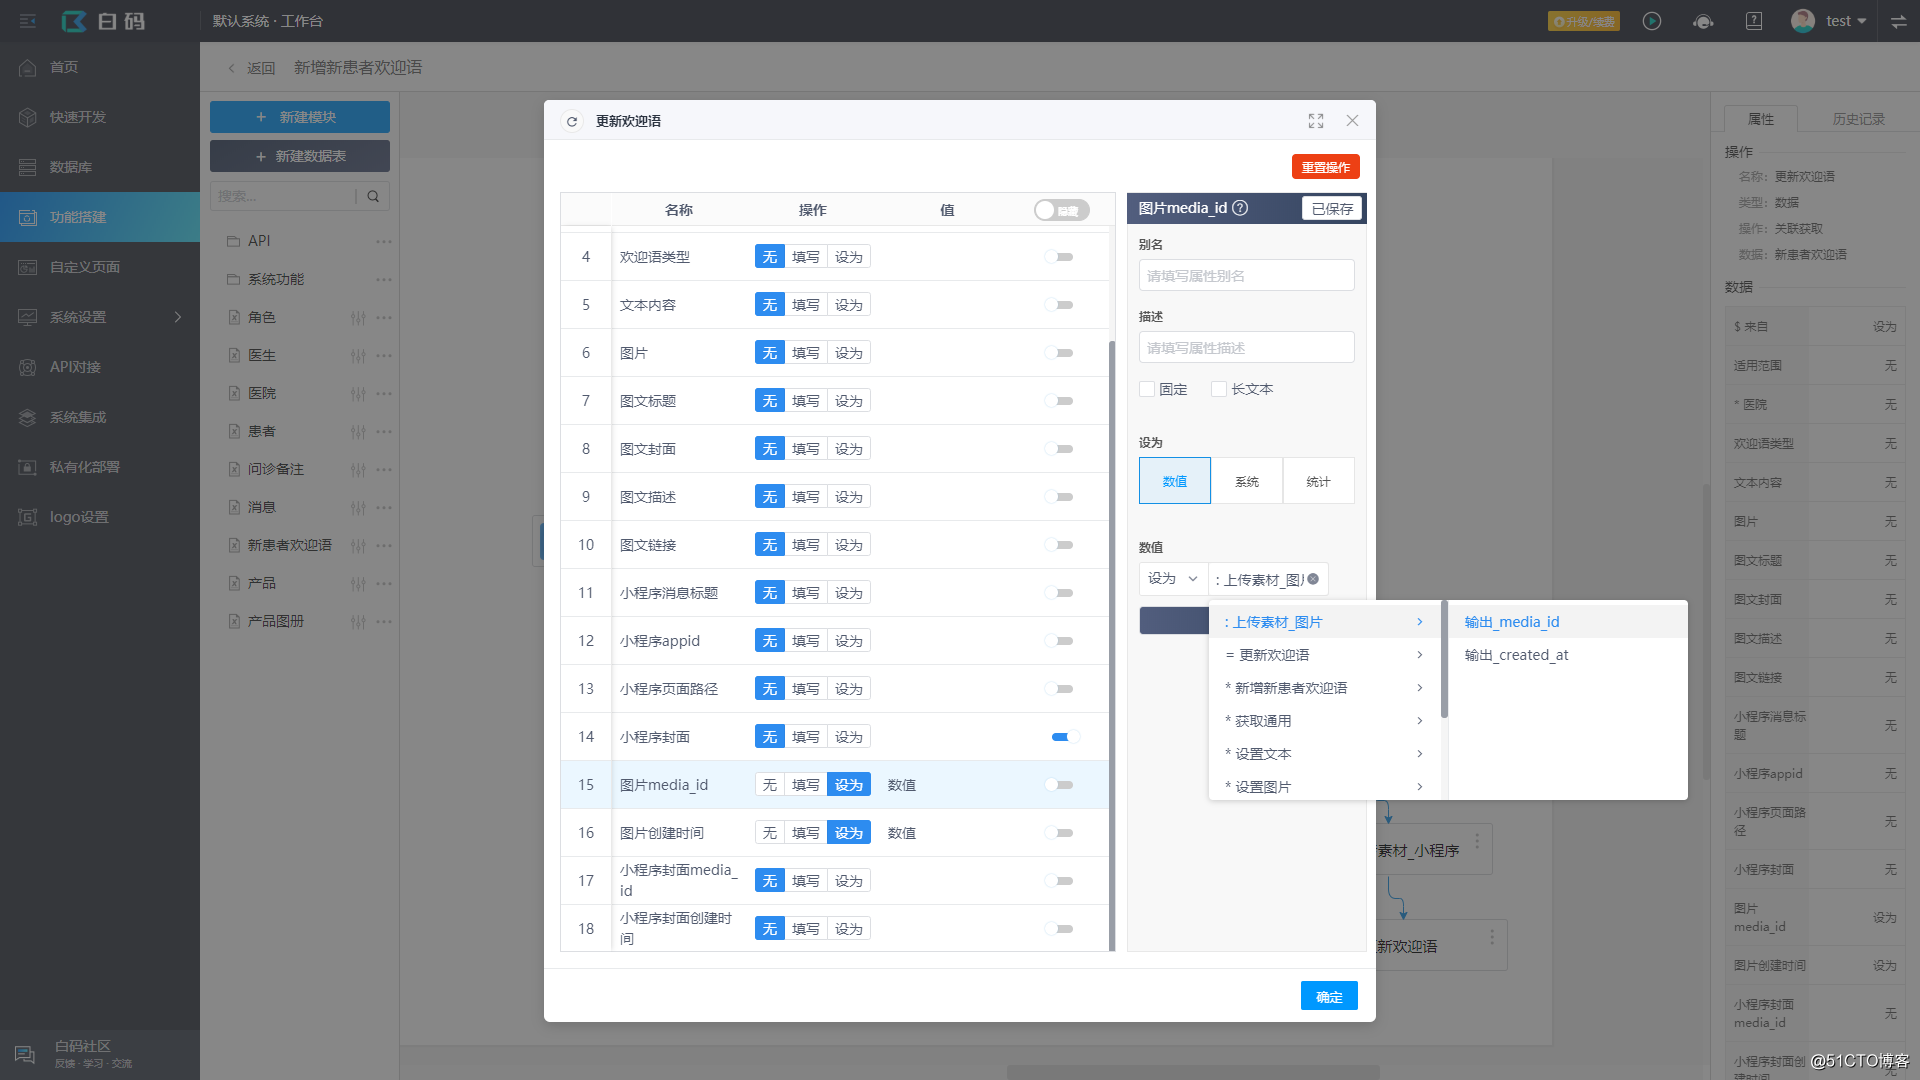Screen dimensions: 1920x1080
Task: Toggle the switch for 欢迎语类型 row
Action: point(1059,257)
